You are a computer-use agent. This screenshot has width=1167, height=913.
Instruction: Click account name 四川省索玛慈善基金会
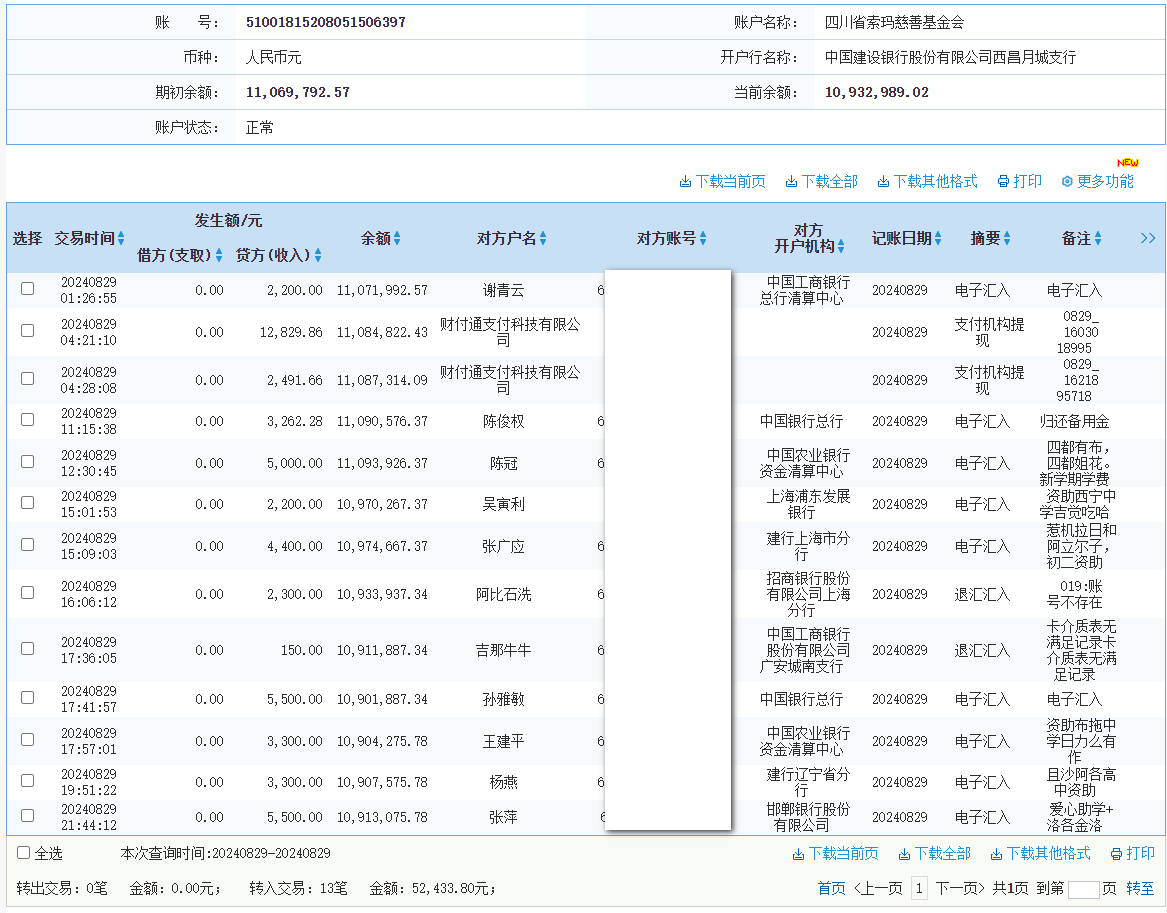[894, 22]
